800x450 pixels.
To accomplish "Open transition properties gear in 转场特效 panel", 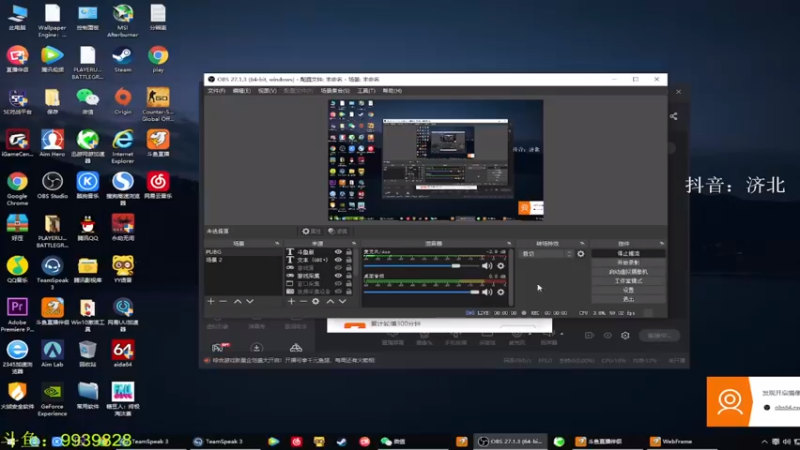I will coord(581,254).
